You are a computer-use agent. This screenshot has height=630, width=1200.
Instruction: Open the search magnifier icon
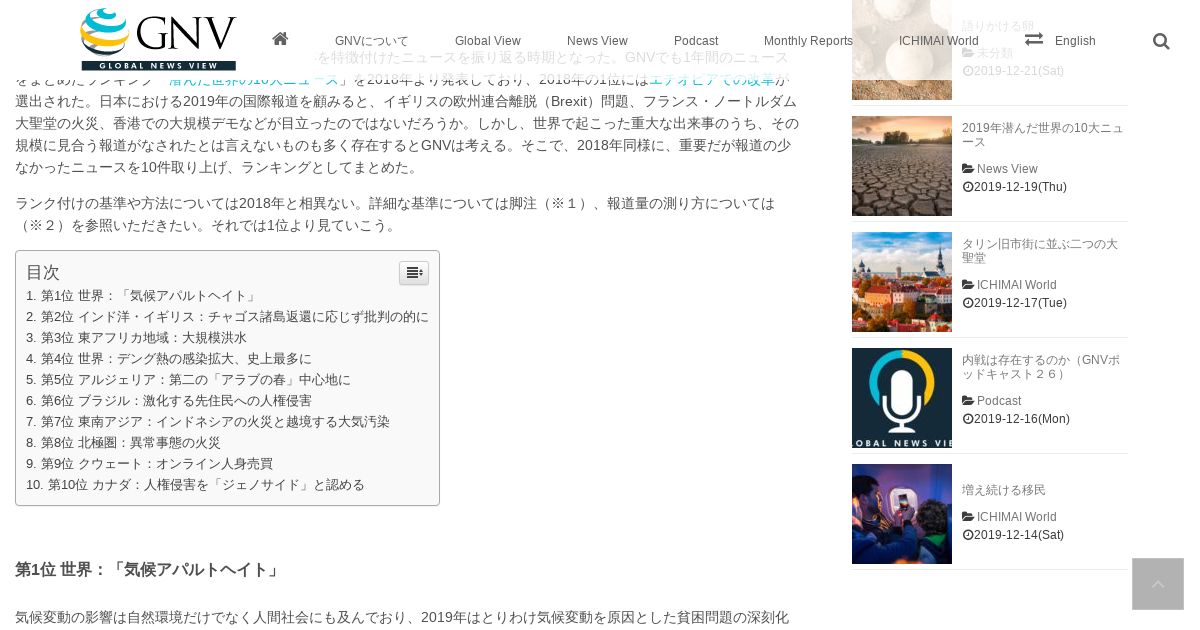tap(1161, 41)
